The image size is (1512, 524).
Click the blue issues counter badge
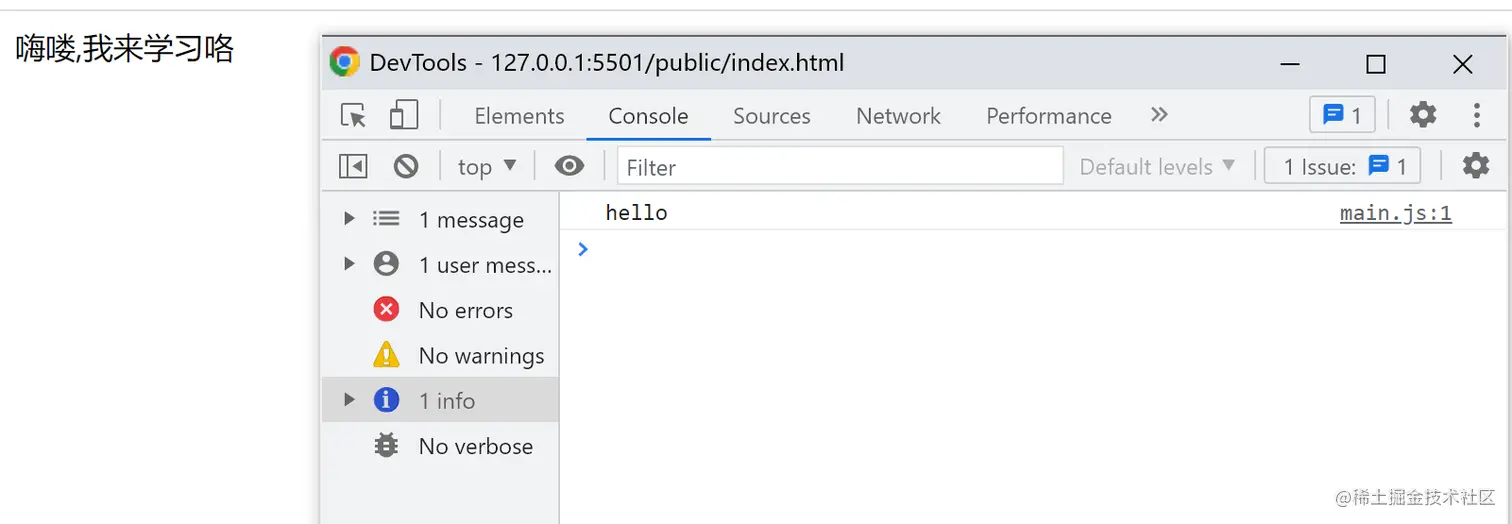pos(1342,115)
